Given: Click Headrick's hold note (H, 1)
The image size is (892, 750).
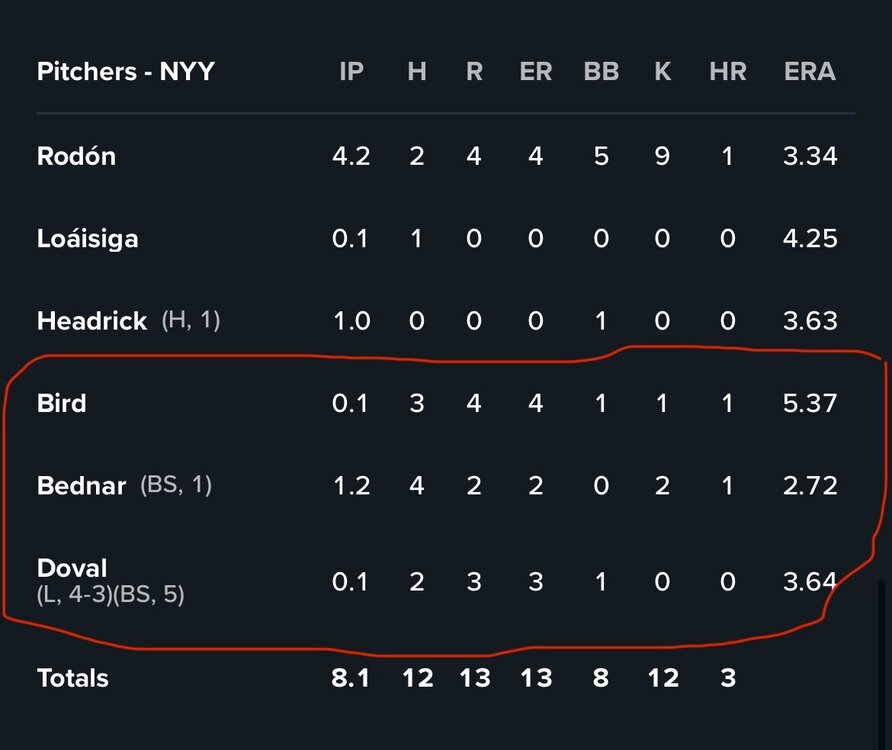Looking at the screenshot, I should tap(191, 321).
